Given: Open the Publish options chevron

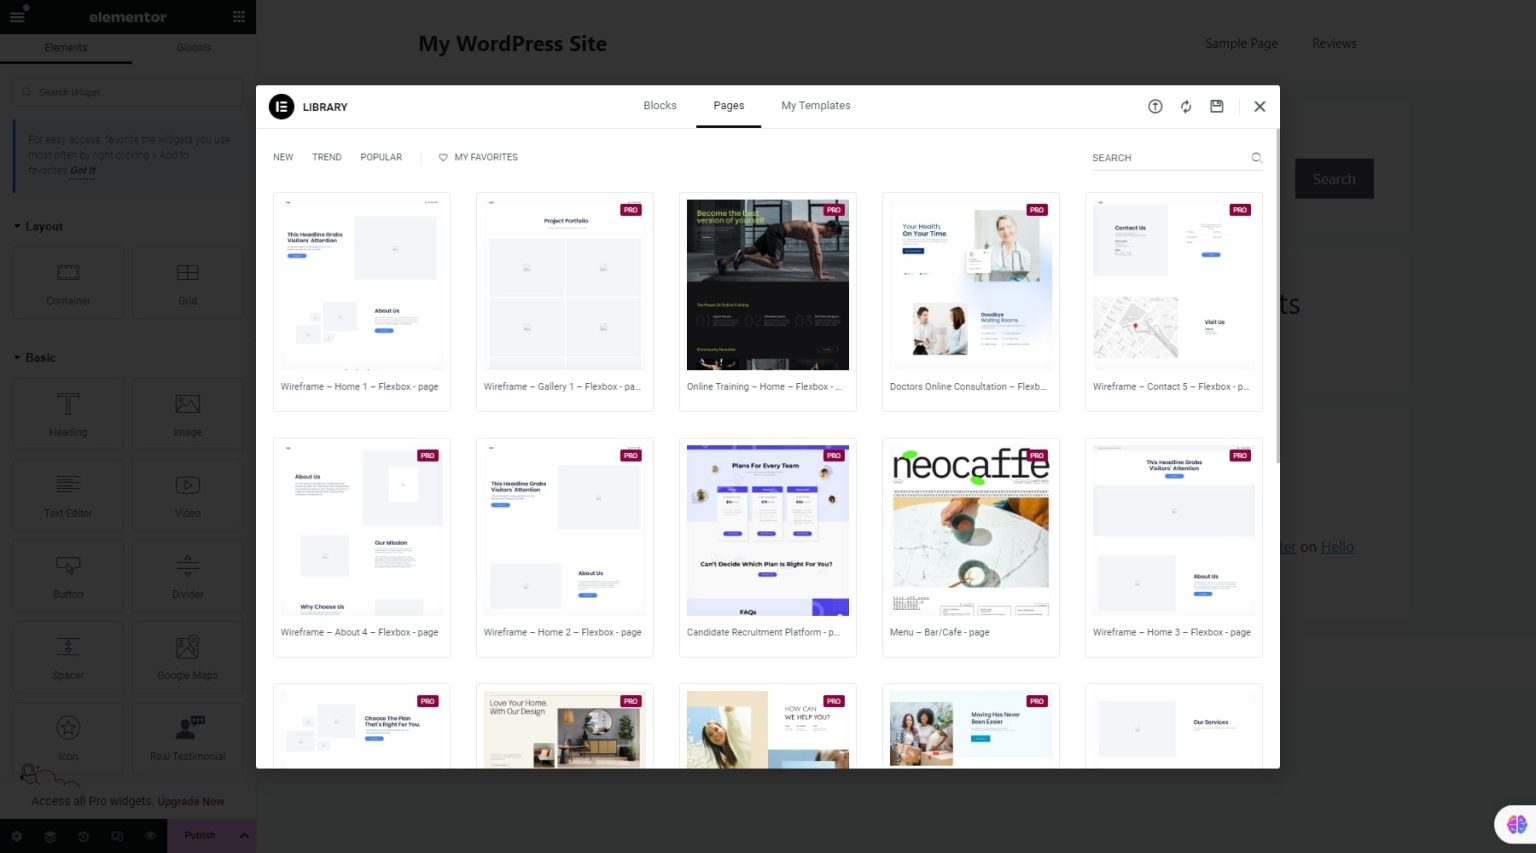Looking at the screenshot, I should (x=244, y=835).
